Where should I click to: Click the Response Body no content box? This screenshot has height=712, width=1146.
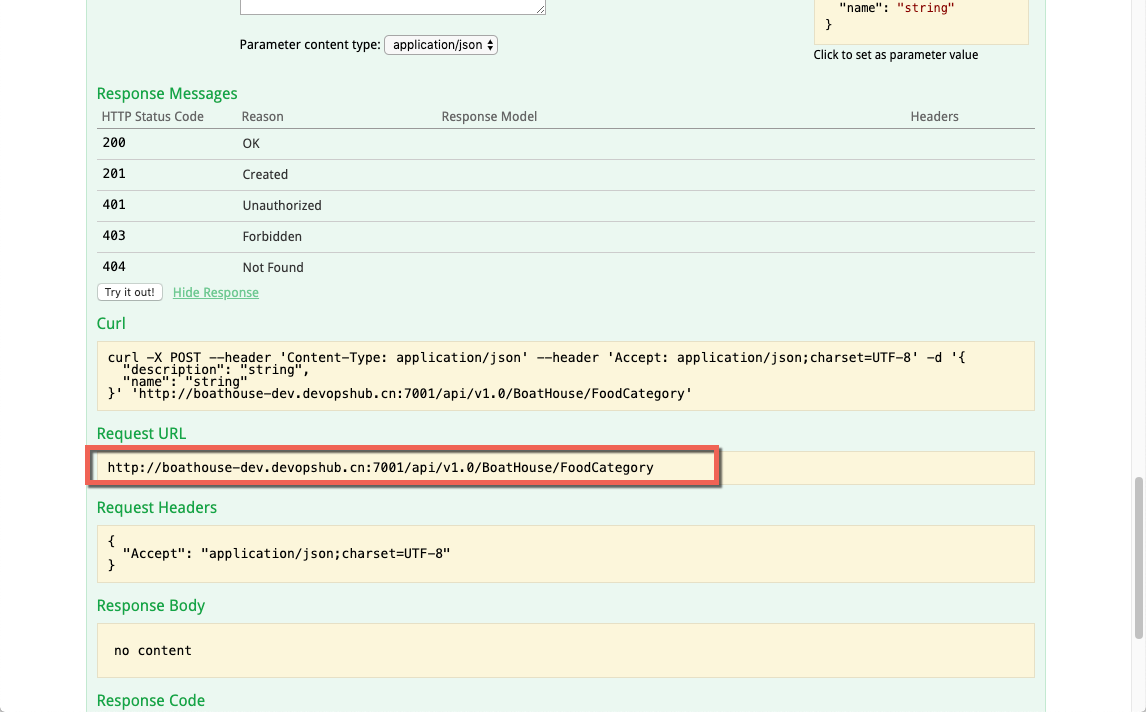566,651
